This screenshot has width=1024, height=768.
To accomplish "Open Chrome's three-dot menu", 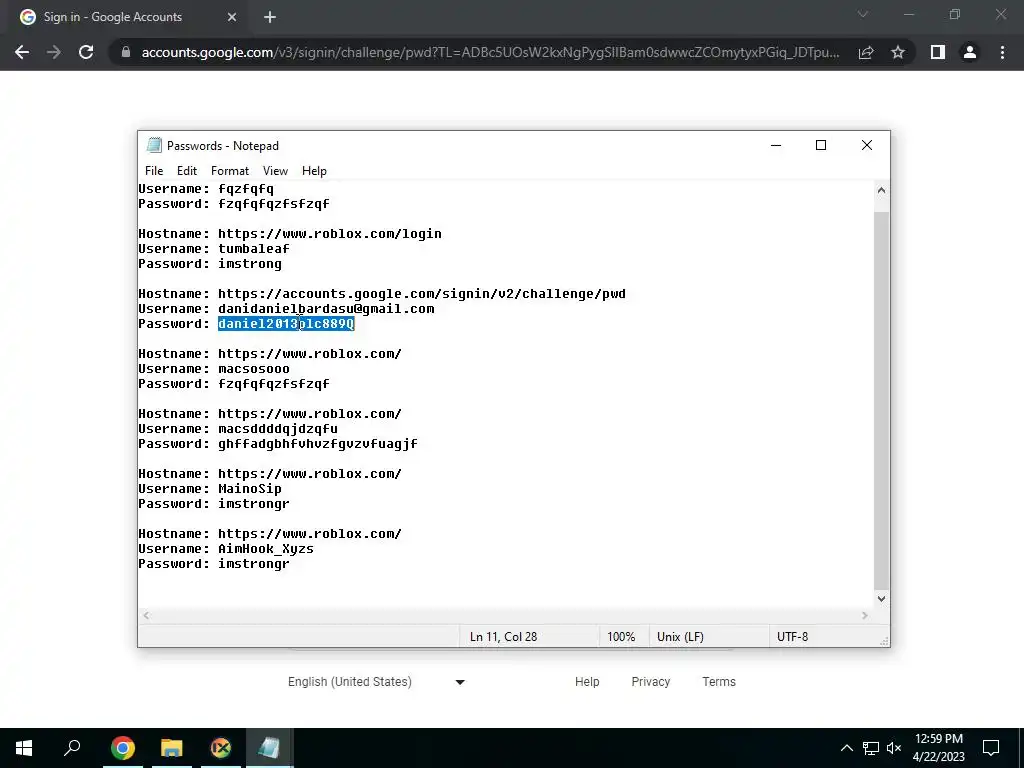I will [x=1002, y=52].
